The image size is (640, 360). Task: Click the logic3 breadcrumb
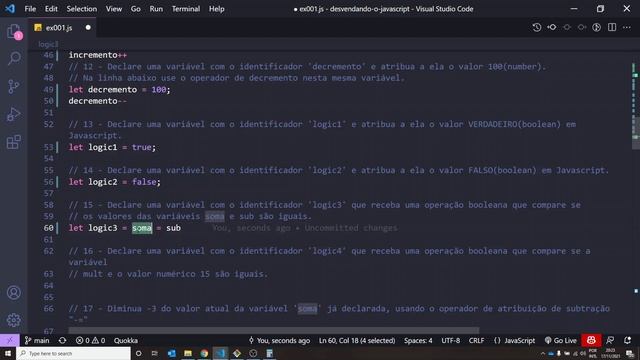click(x=48, y=44)
